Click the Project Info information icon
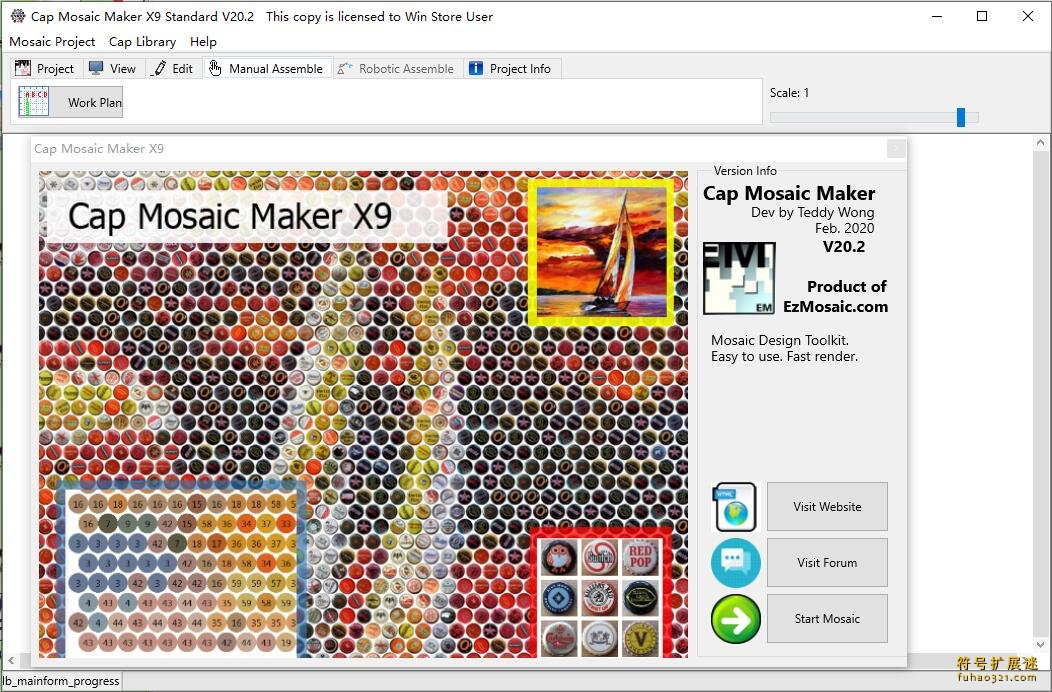The width and height of the screenshot is (1052, 692). 474,67
